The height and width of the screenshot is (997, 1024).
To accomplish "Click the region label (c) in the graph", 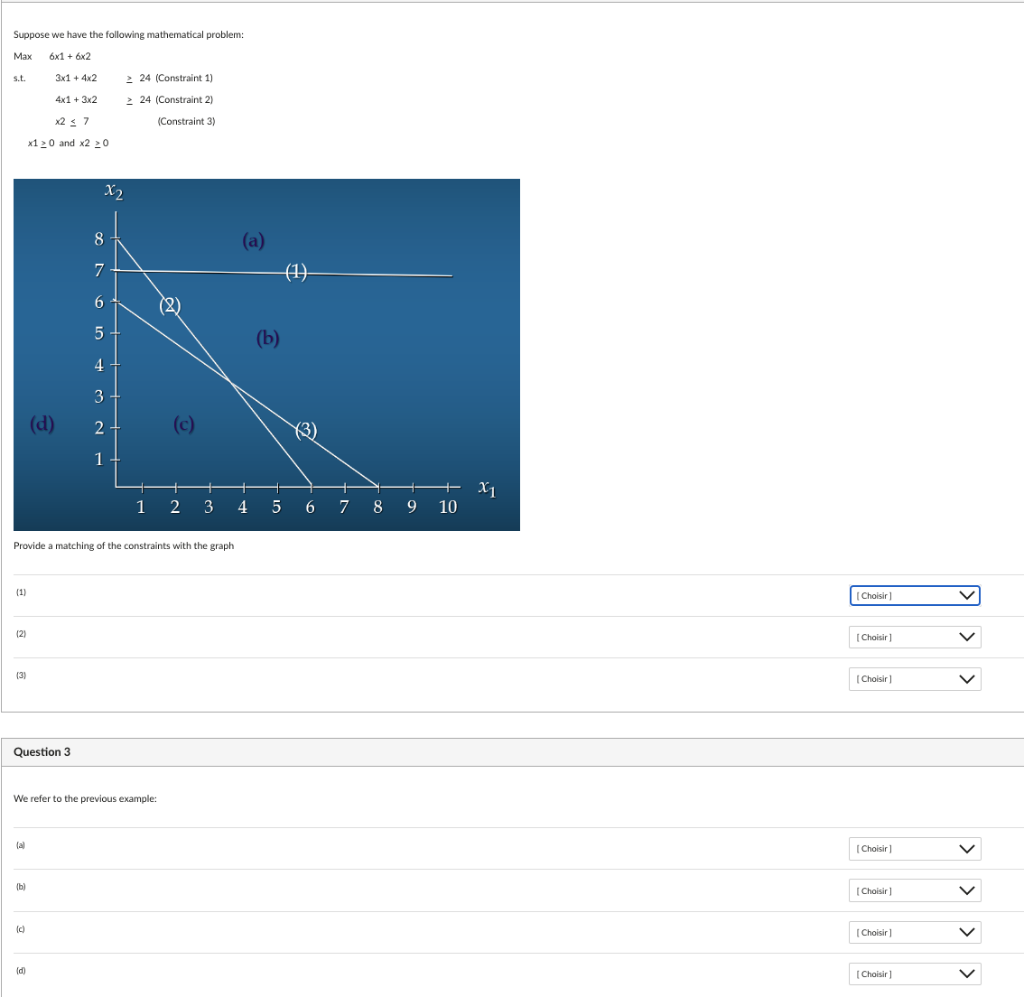I will click(x=184, y=424).
